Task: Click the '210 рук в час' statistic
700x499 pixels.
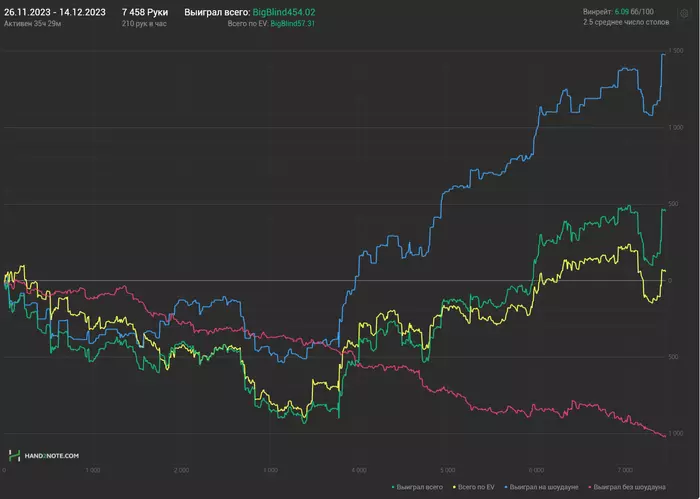Action: click(x=143, y=22)
